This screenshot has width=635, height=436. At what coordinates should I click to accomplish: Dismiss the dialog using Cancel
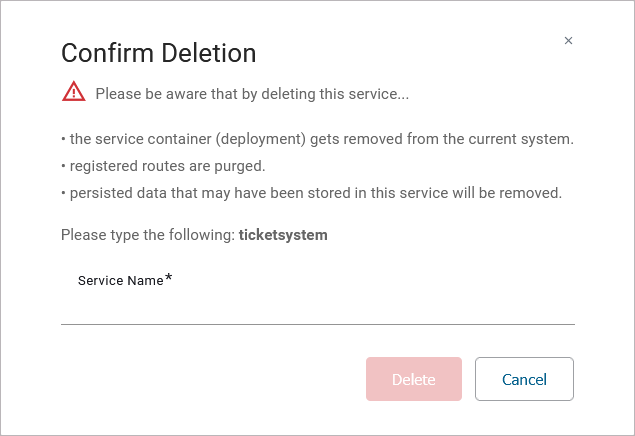point(524,379)
